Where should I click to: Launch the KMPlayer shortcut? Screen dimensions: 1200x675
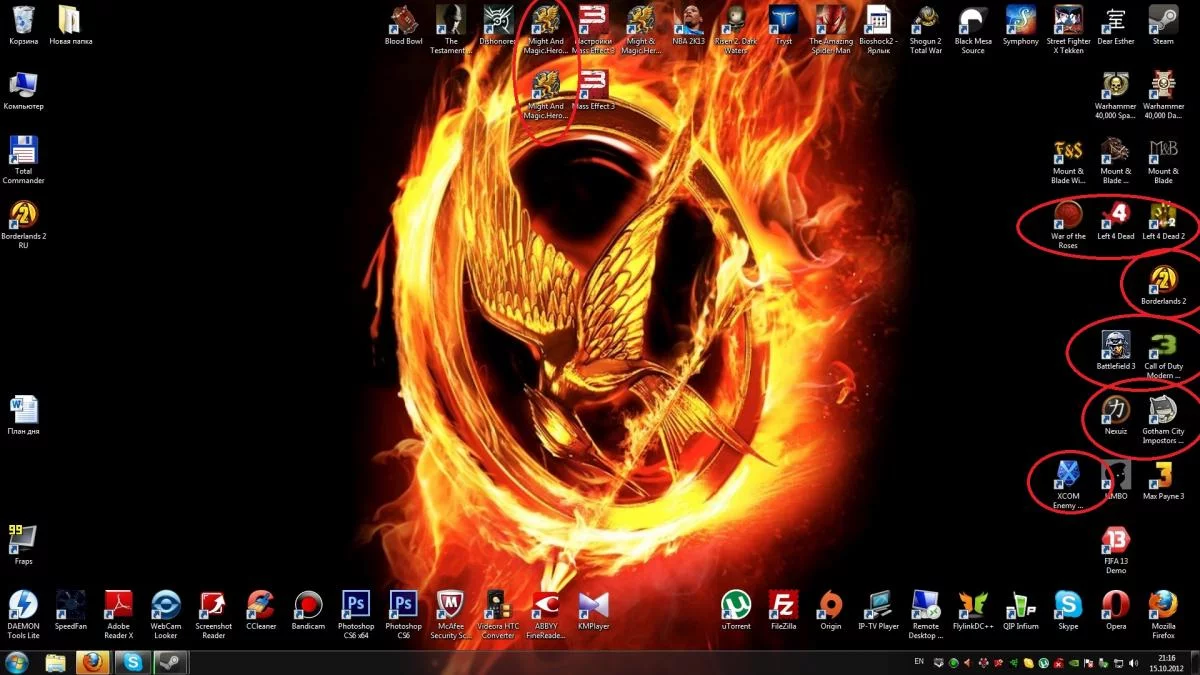(x=594, y=611)
